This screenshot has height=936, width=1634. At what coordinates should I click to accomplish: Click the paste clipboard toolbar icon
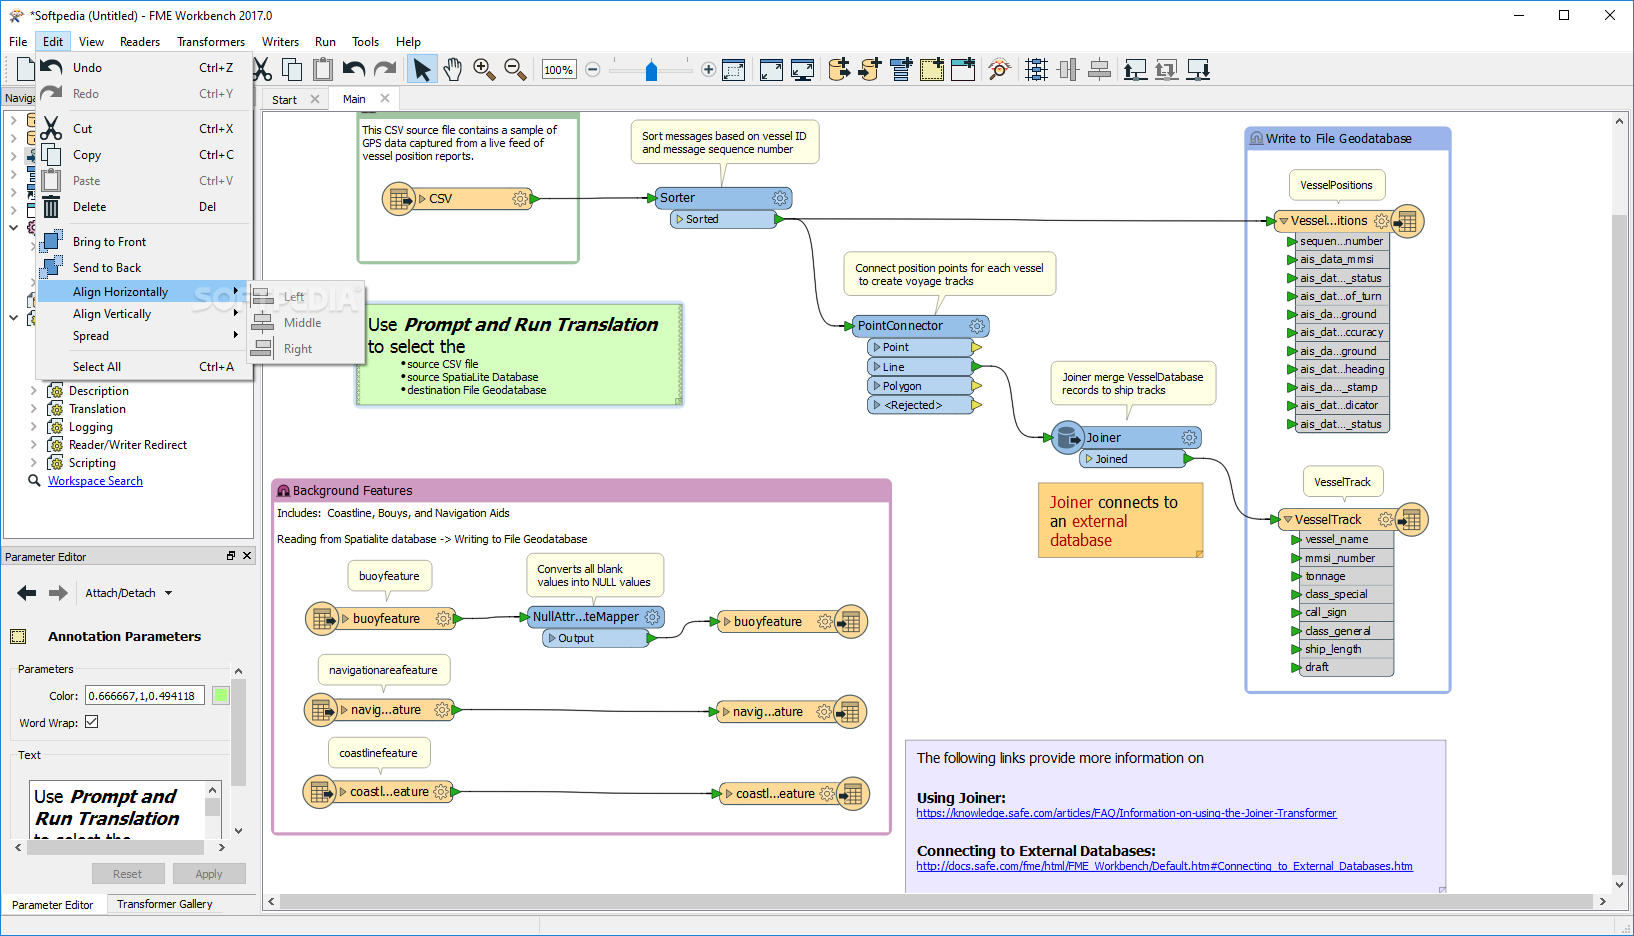[322, 69]
